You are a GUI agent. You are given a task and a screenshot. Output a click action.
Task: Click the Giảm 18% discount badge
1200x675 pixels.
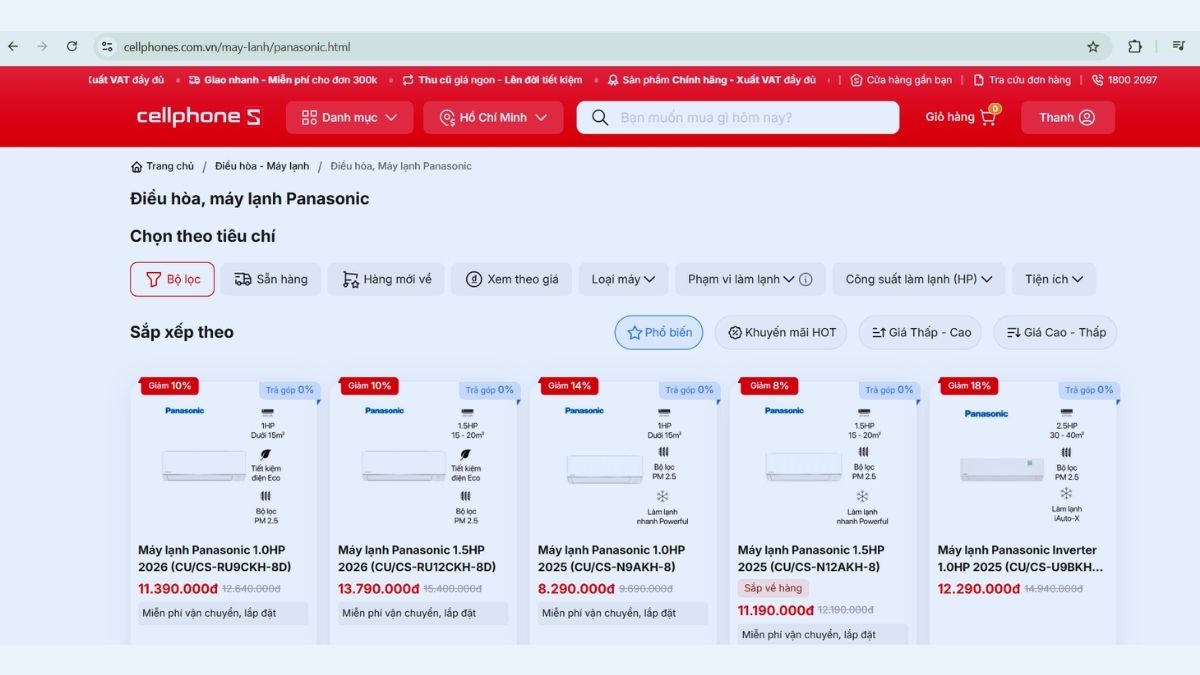[x=969, y=386]
